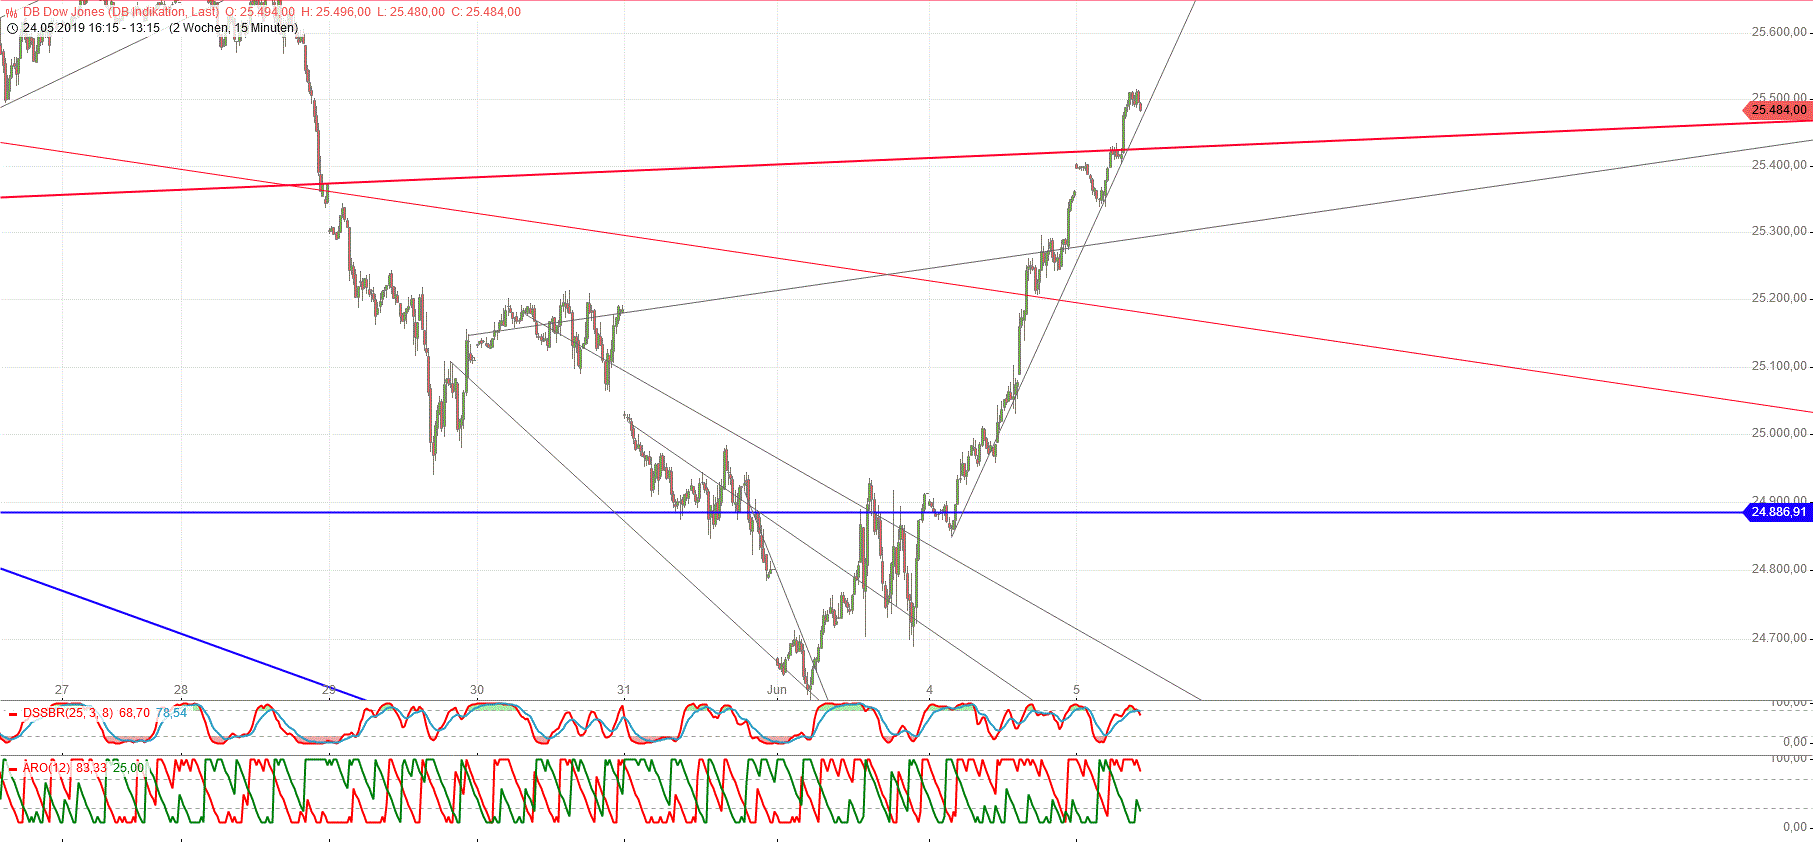The image size is (1813, 842).
Task: Click the 25.400,00 price axis label
Action: [1779, 165]
